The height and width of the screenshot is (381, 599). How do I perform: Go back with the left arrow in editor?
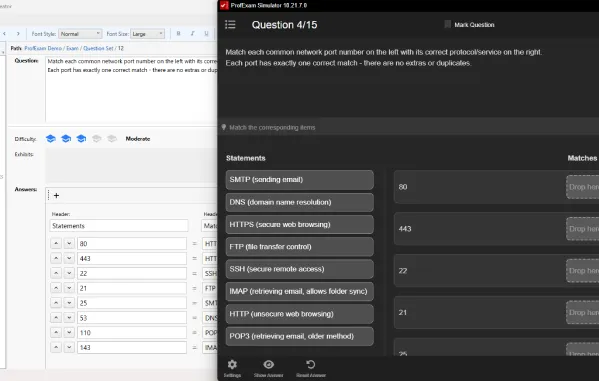4,34
